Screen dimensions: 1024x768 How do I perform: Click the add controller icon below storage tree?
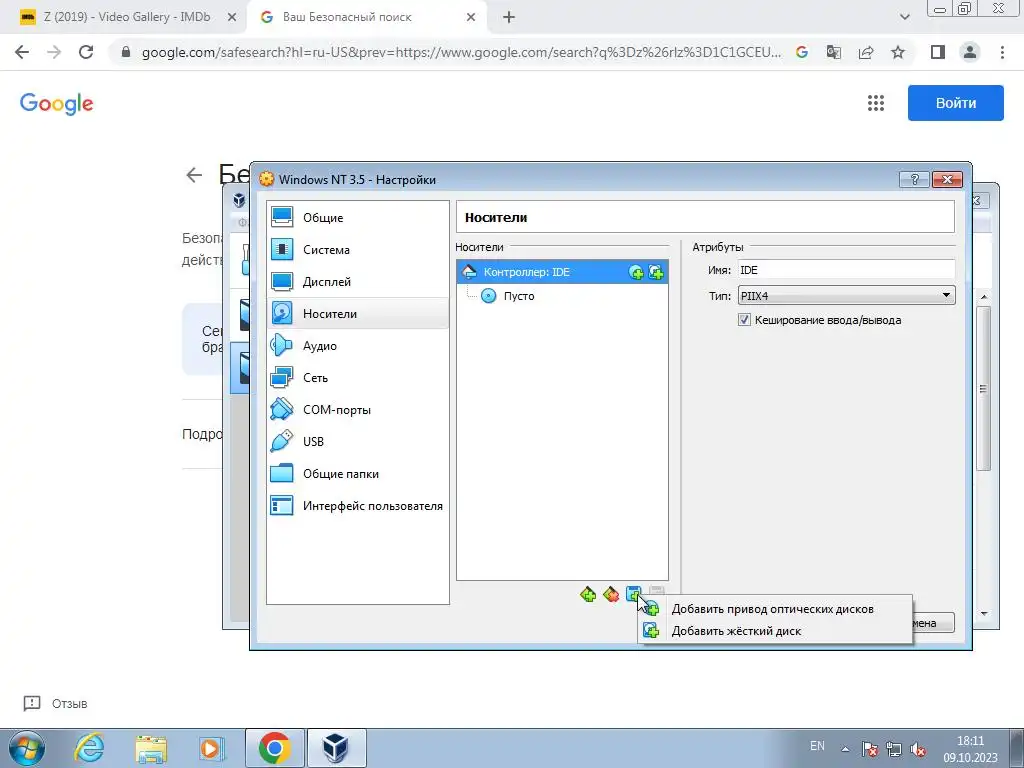[x=588, y=594]
